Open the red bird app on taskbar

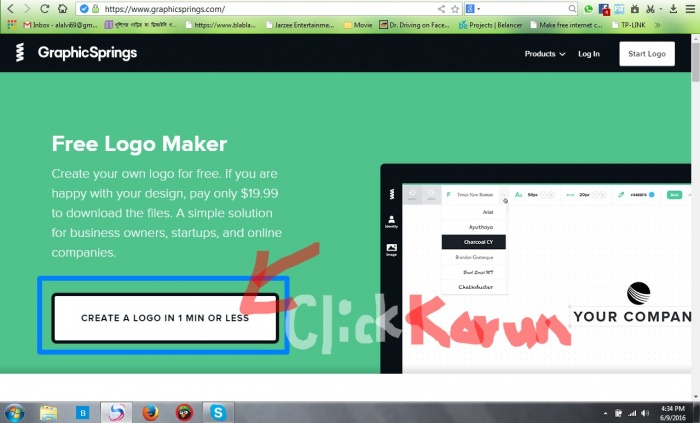pos(184,412)
